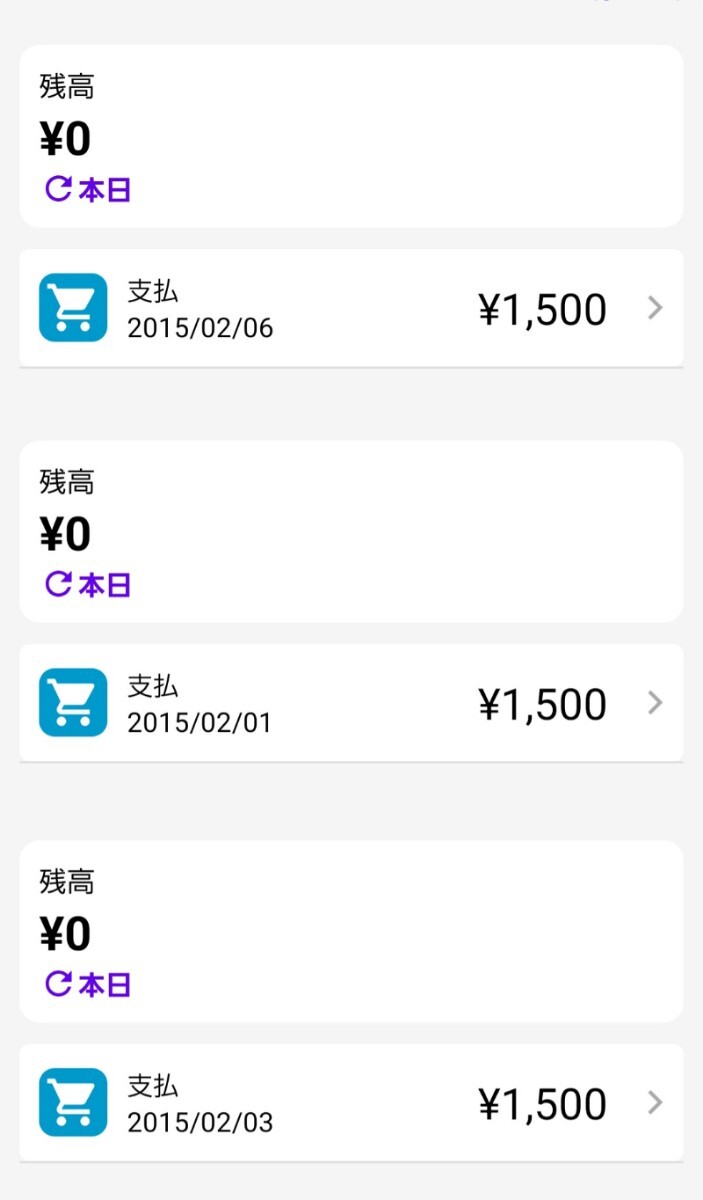Click the refresh icon above the 2015/02/03 payment
Viewport: 703px width, 1200px height.
[58, 984]
